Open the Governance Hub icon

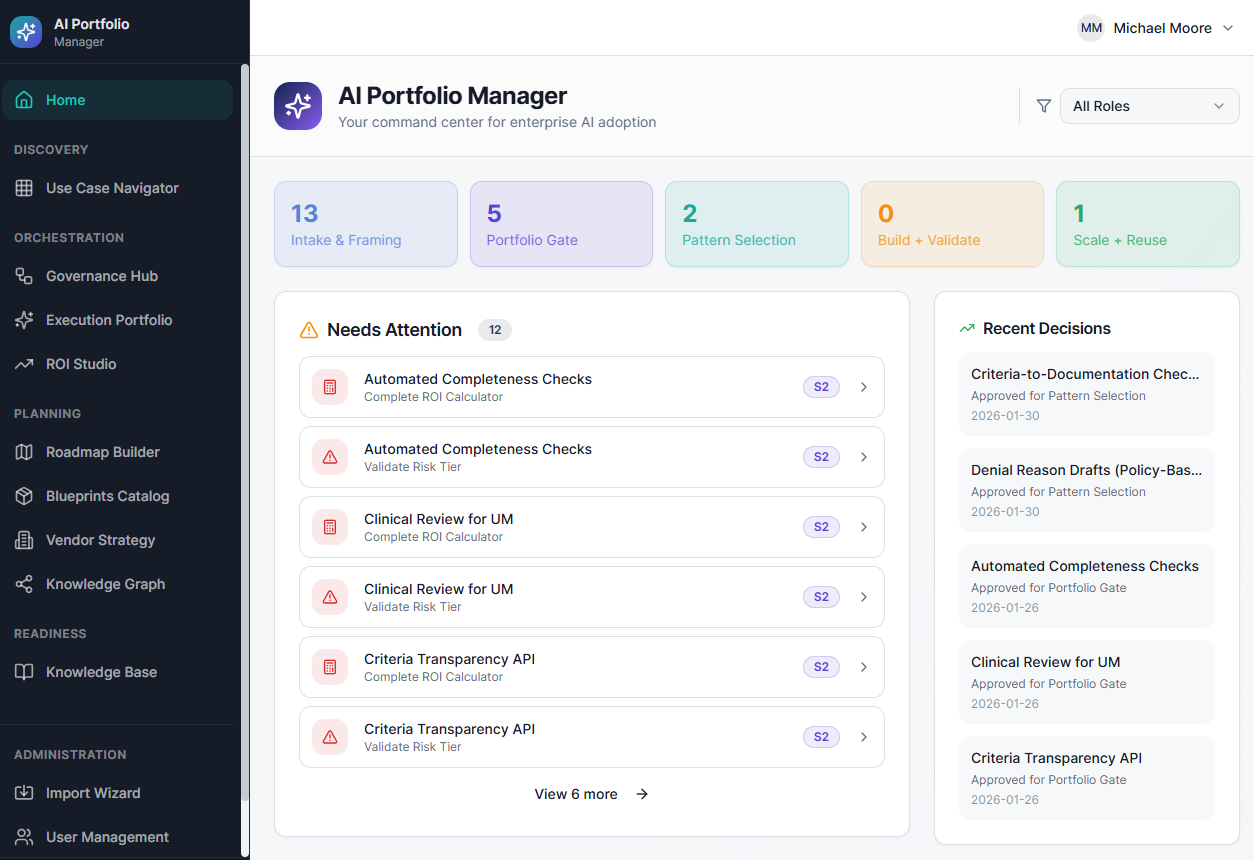click(23, 276)
